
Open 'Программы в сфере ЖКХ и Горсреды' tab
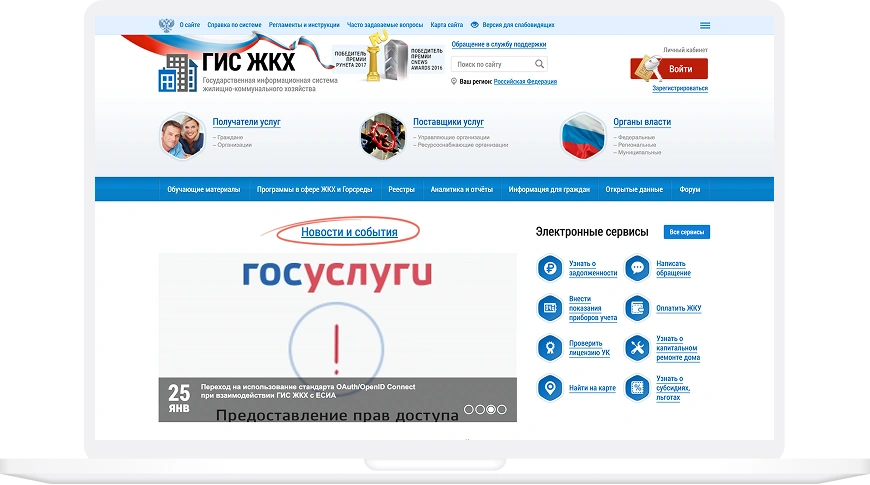coord(315,189)
